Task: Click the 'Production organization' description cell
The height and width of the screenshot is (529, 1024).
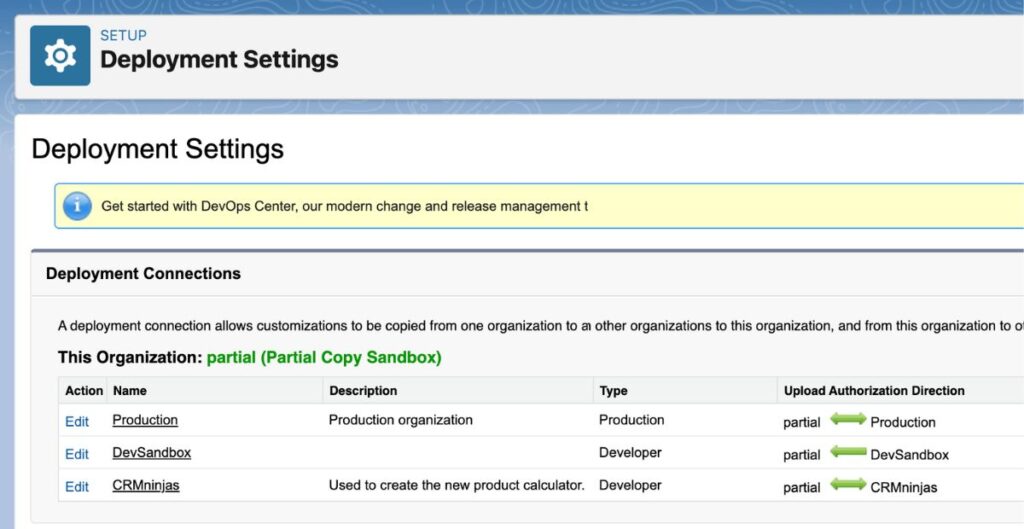Action: click(x=400, y=420)
